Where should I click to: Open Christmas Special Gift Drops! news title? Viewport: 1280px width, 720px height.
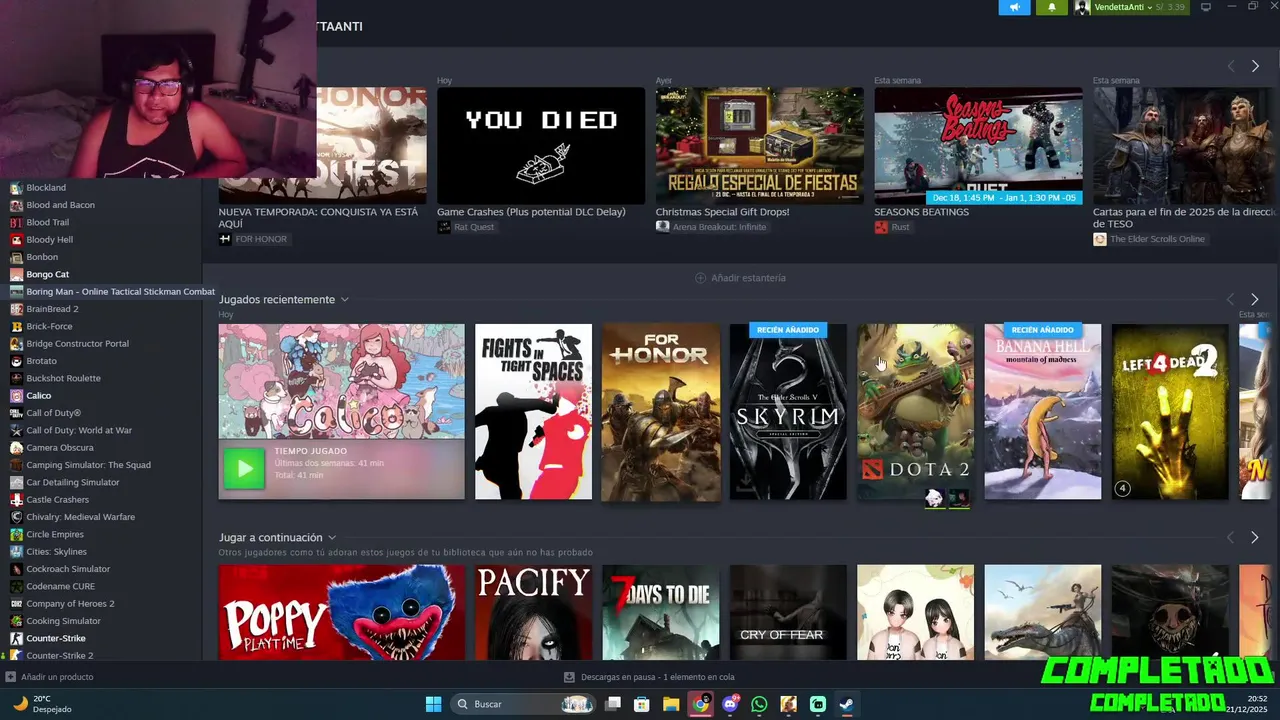pyautogui.click(x=722, y=212)
